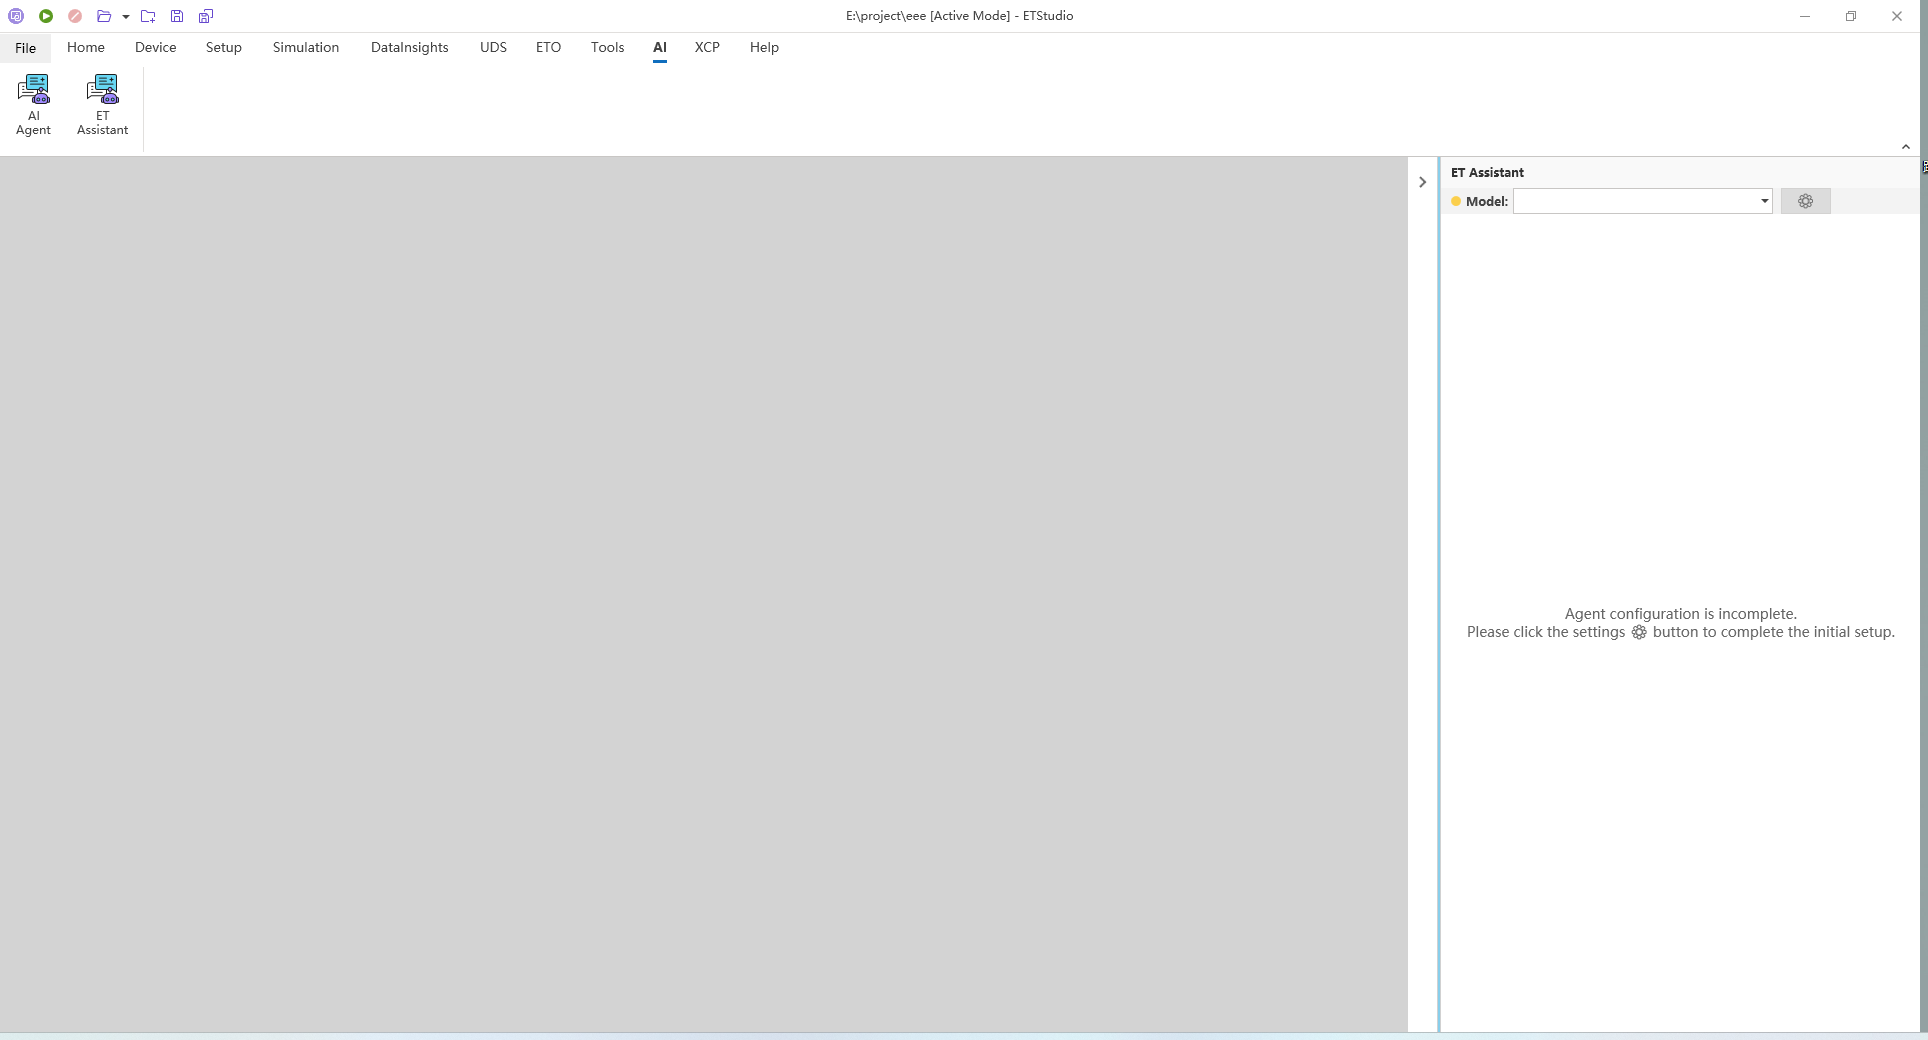Open the File menu
Image resolution: width=1928 pixels, height=1040 pixels.
(x=26, y=48)
